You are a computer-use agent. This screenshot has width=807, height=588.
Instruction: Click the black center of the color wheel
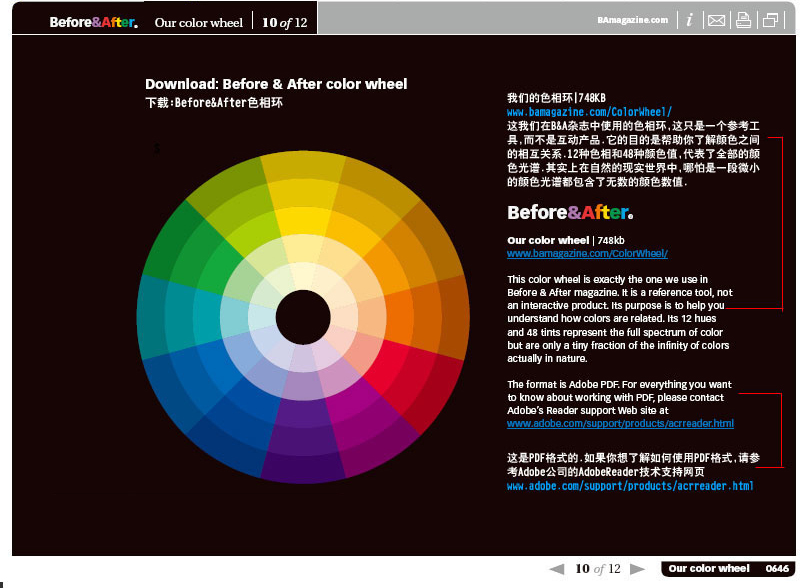tap(302, 317)
